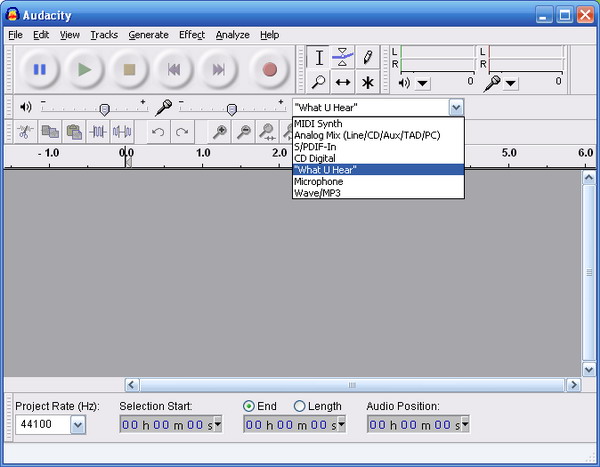Screen dimensions: 600x467
Task: Stop audio with the Stop button
Action: pos(129,70)
